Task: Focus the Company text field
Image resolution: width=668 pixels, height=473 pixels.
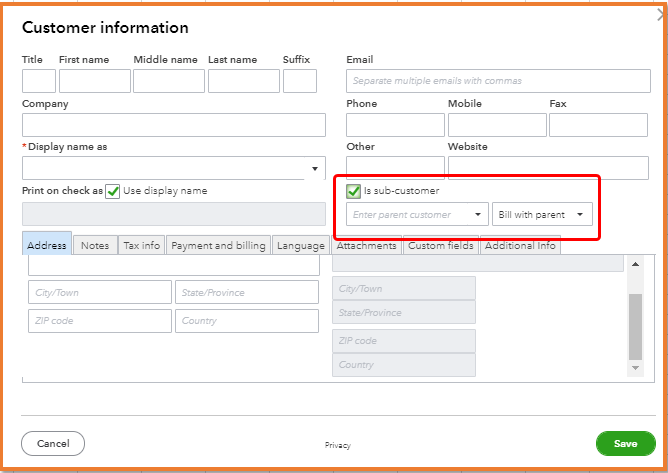Action: point(174,125)
